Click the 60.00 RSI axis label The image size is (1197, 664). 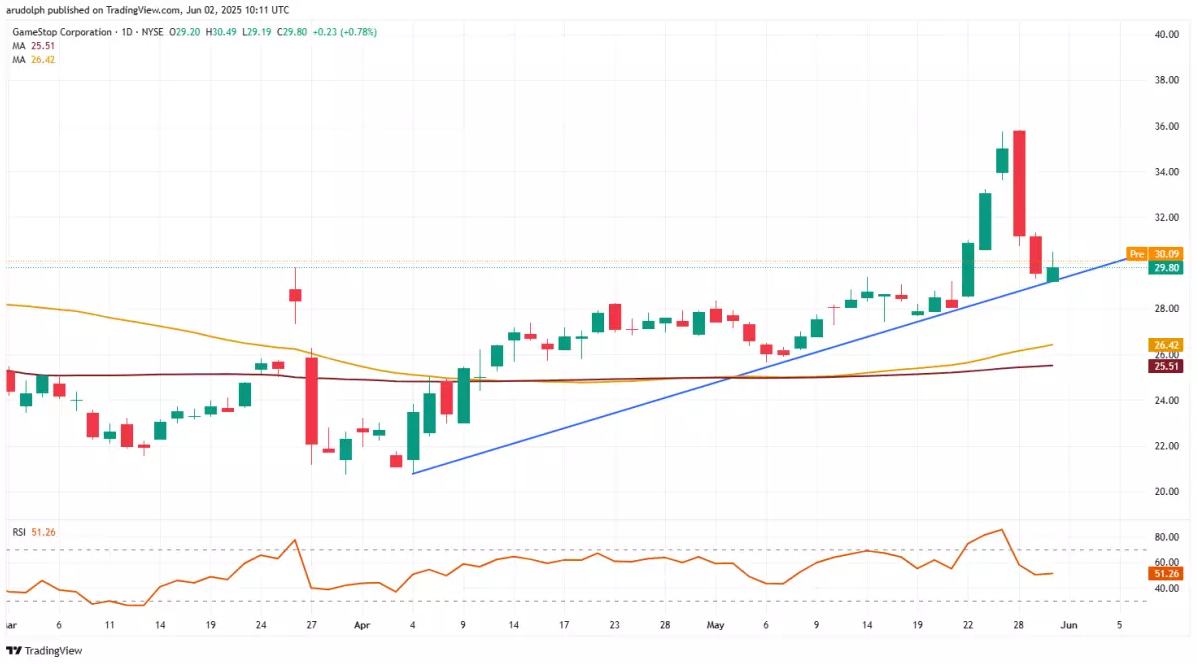[x=1166, y=562]
